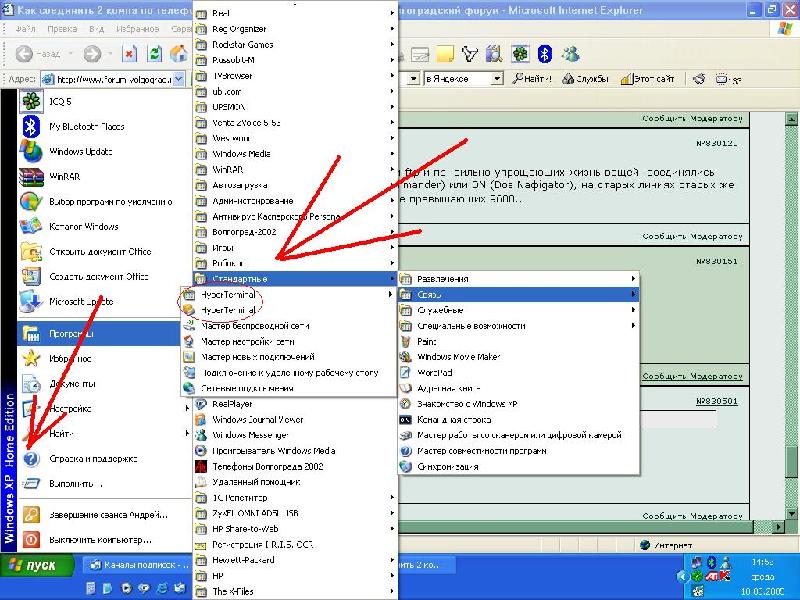This screenshot has height=600, width=800.
Task: Expand Специальные возможности submenu
Action: pos(519,326)
